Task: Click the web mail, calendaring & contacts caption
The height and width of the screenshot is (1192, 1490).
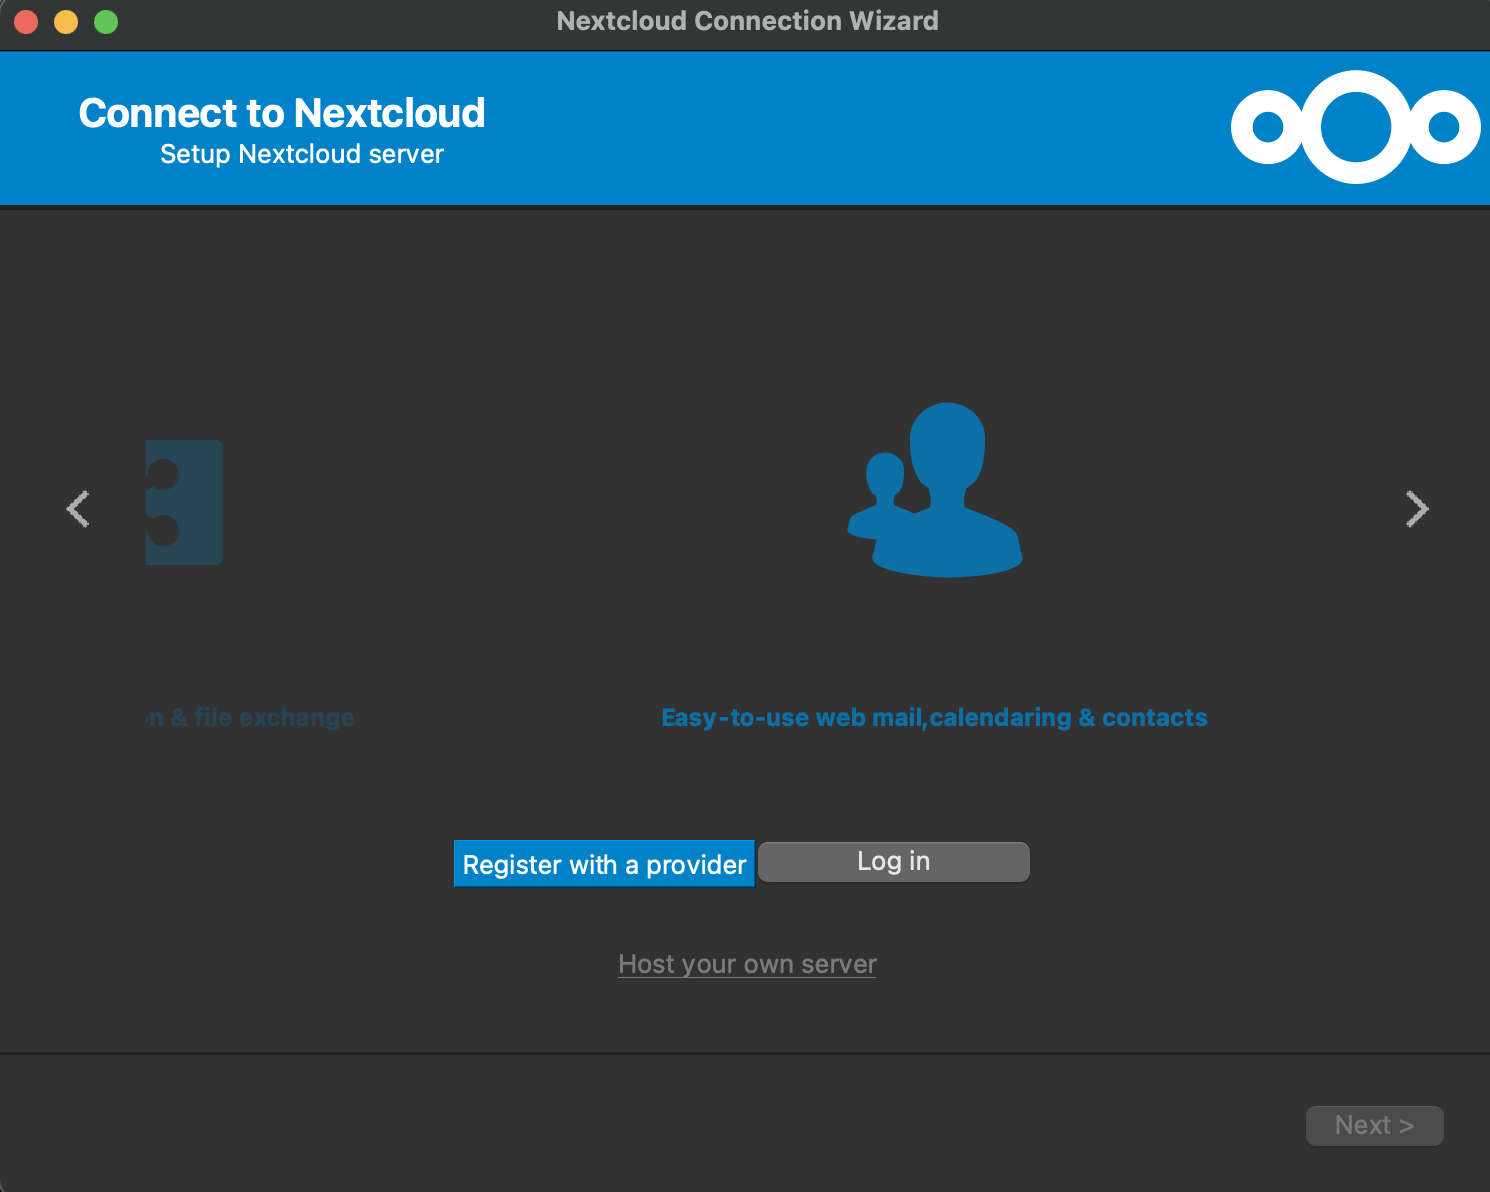Action: pyautogui.click(x=934, y=718)
